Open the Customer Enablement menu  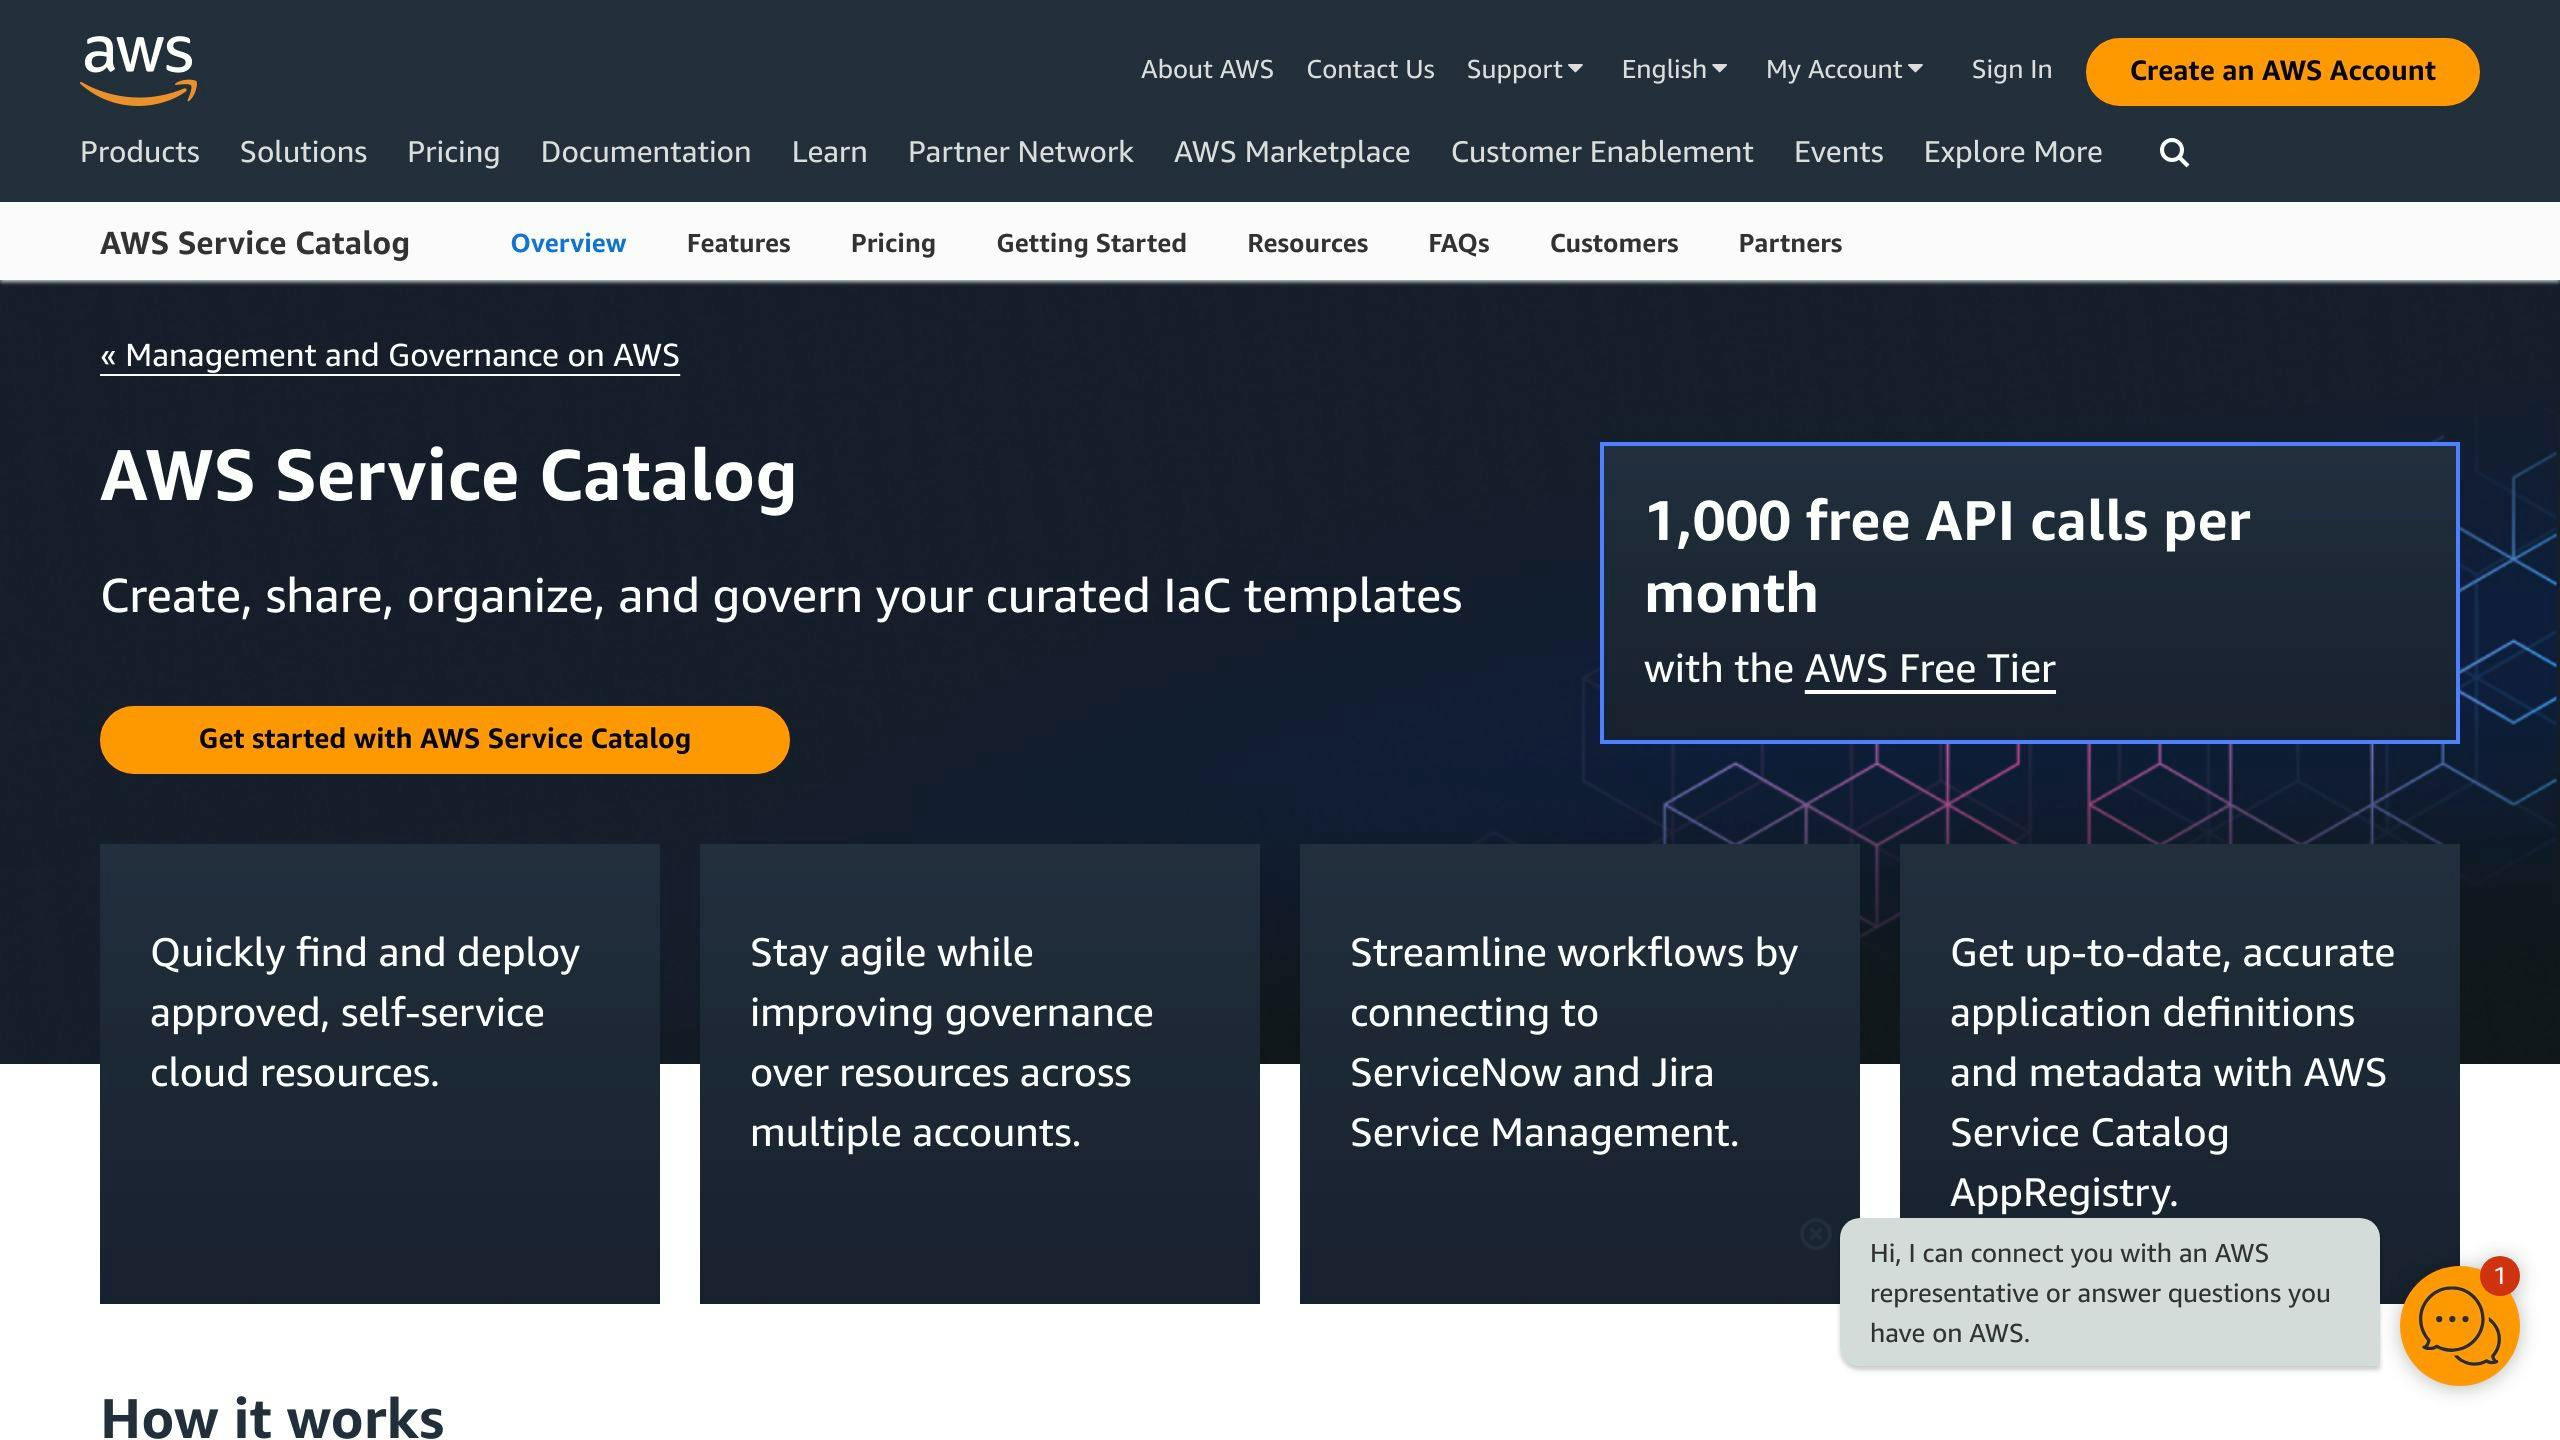1601,152
